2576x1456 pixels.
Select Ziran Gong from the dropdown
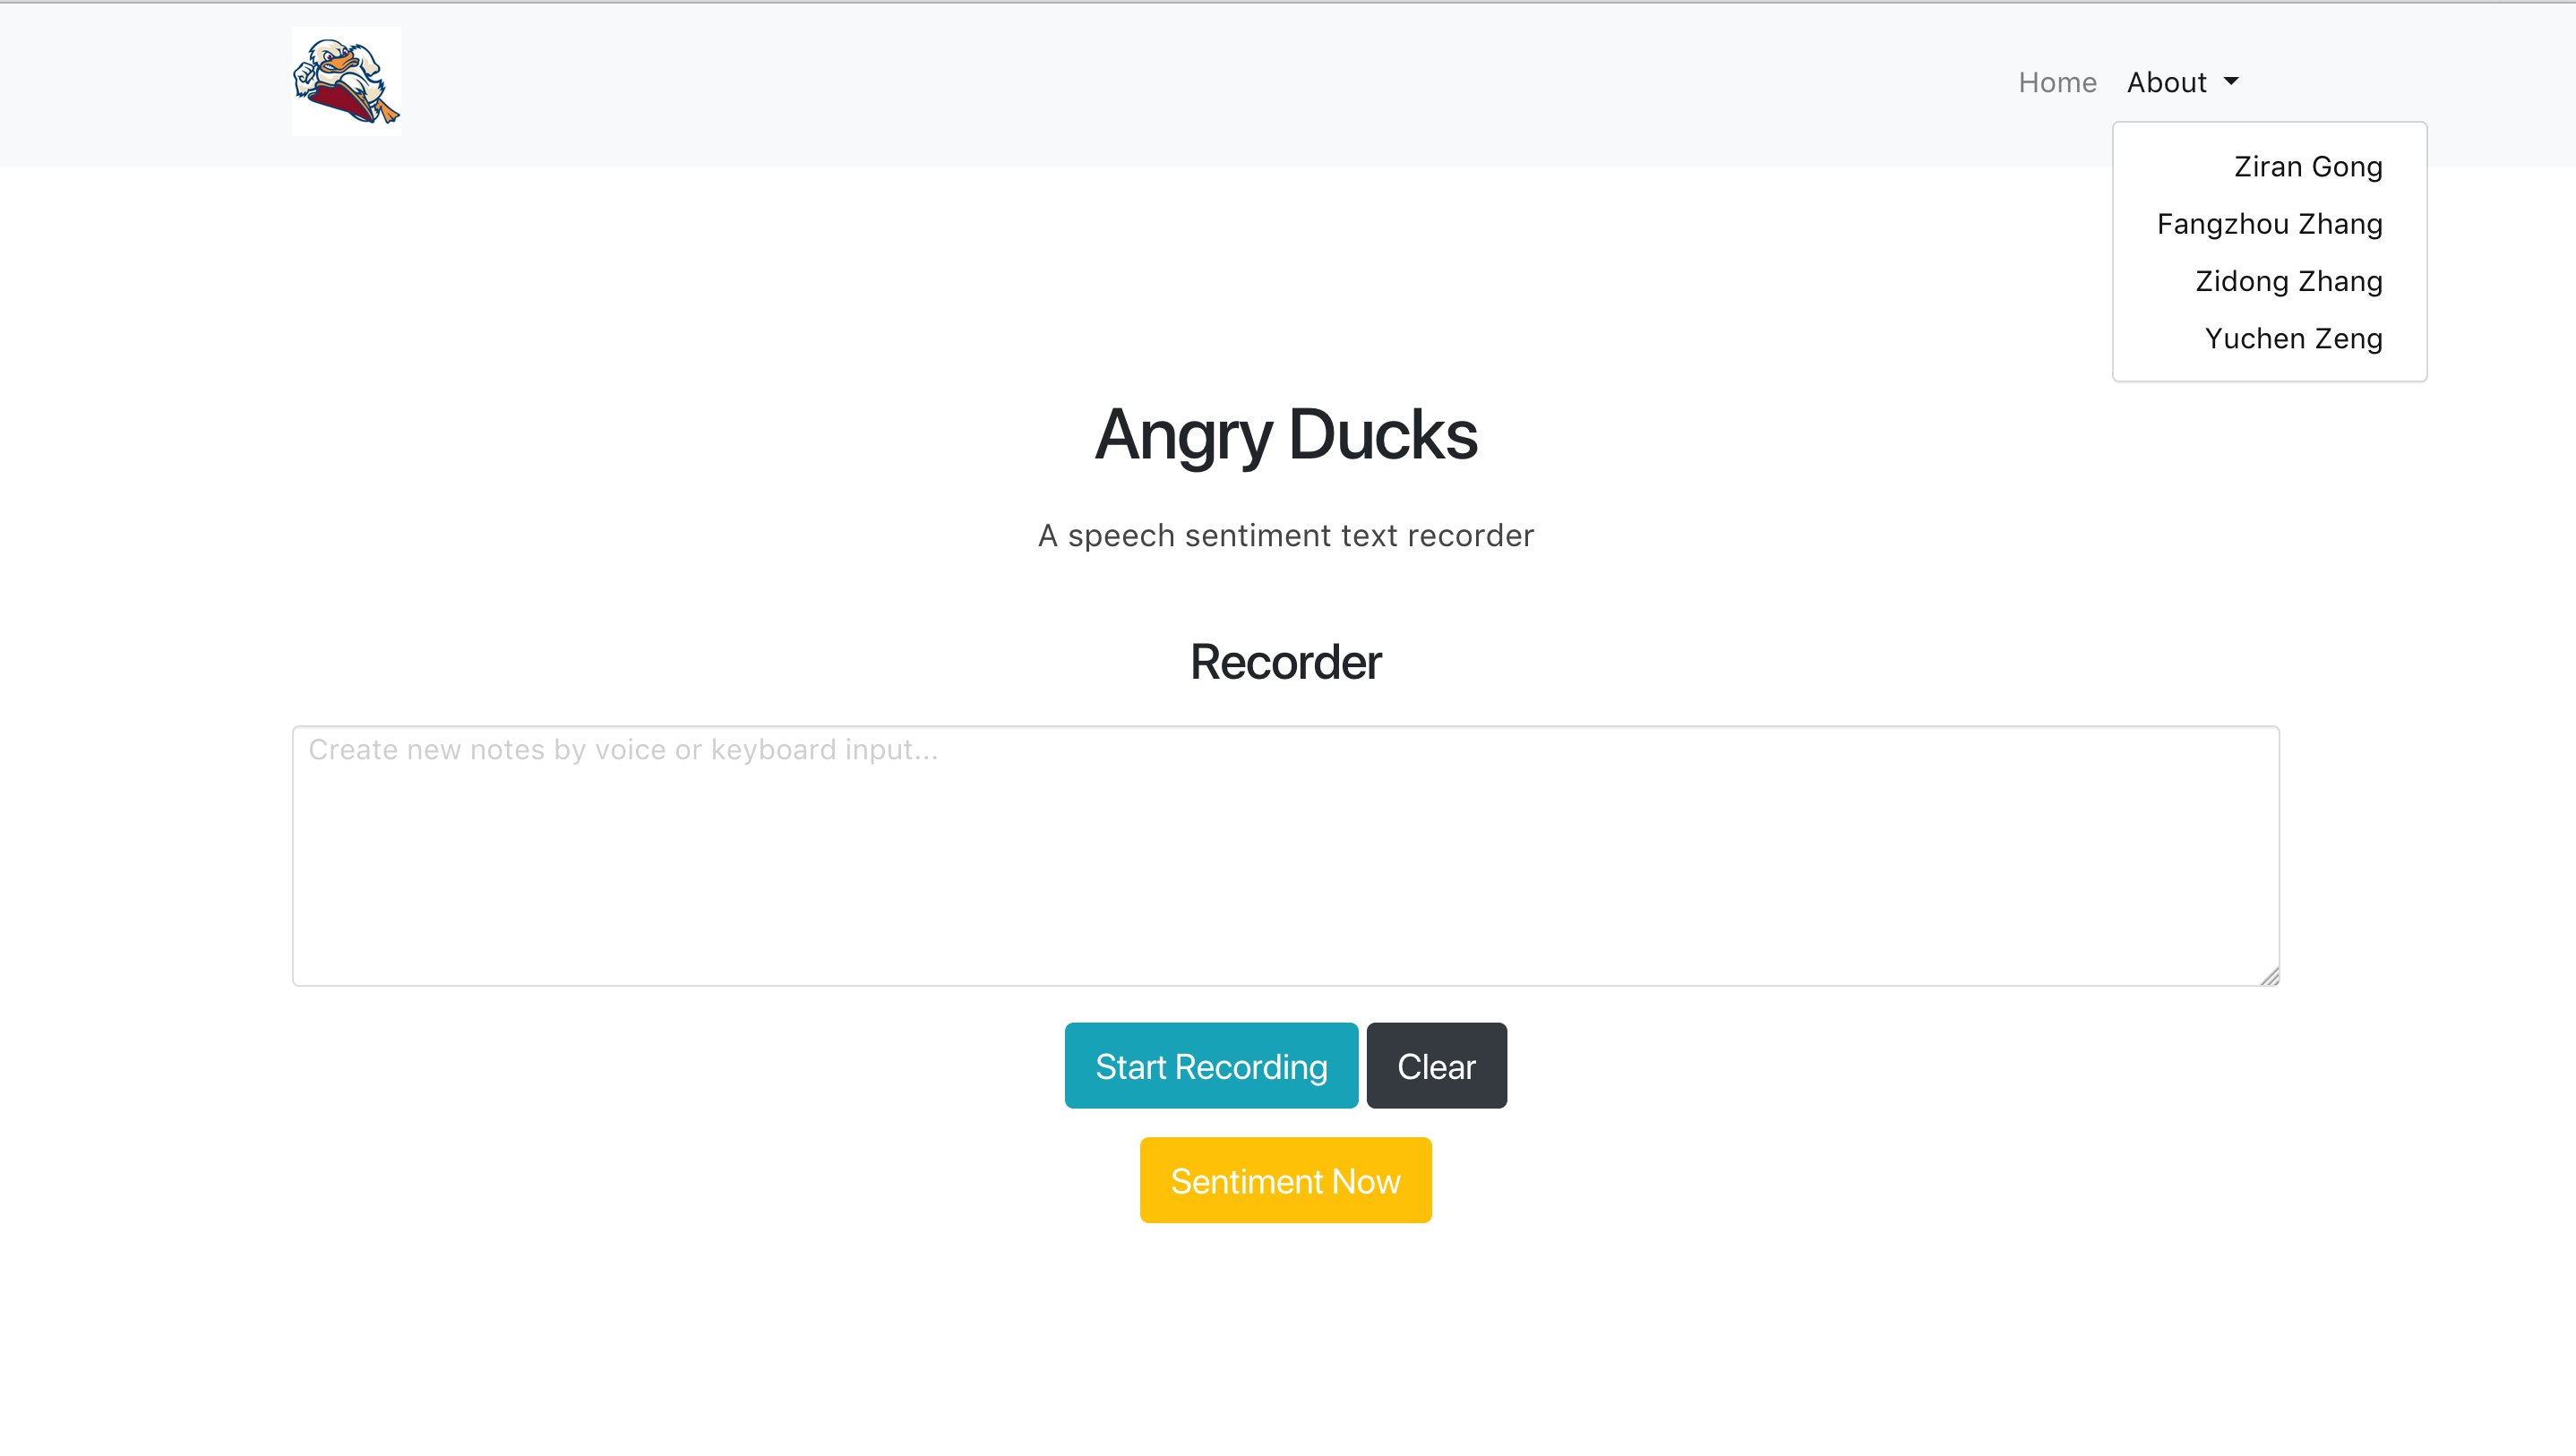point(2308,166)
